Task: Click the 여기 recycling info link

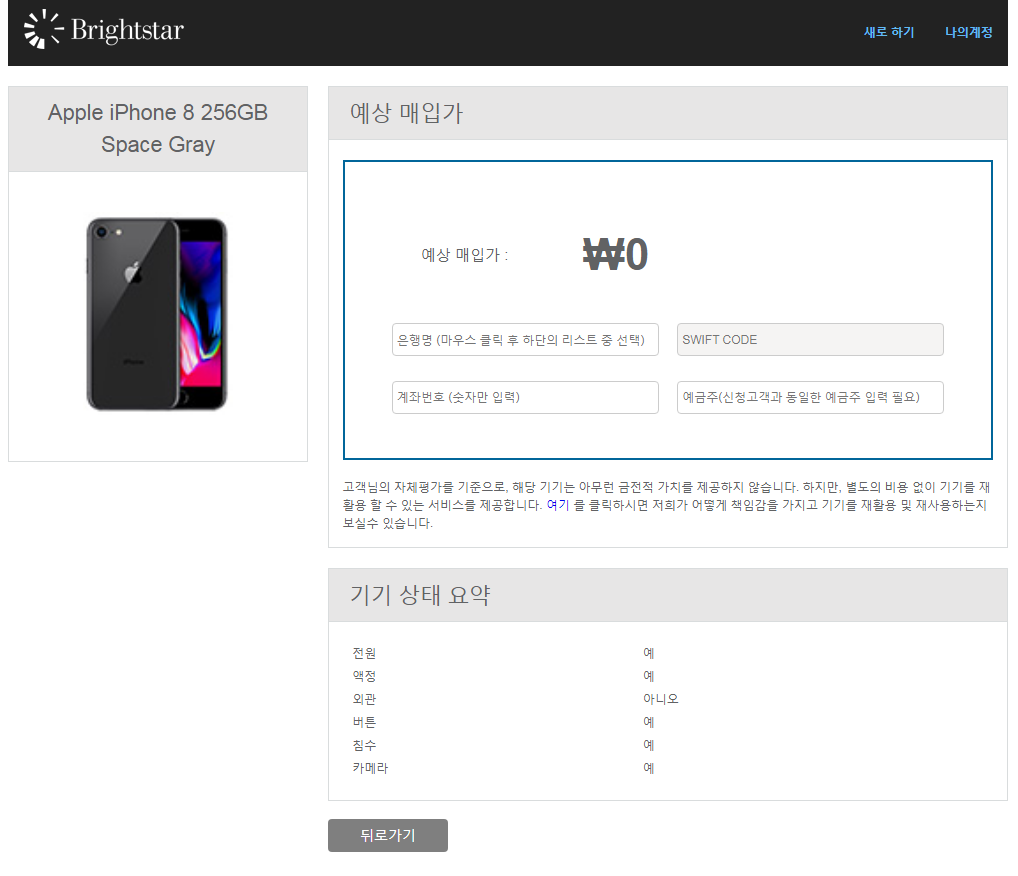Action: pos(558,505)
